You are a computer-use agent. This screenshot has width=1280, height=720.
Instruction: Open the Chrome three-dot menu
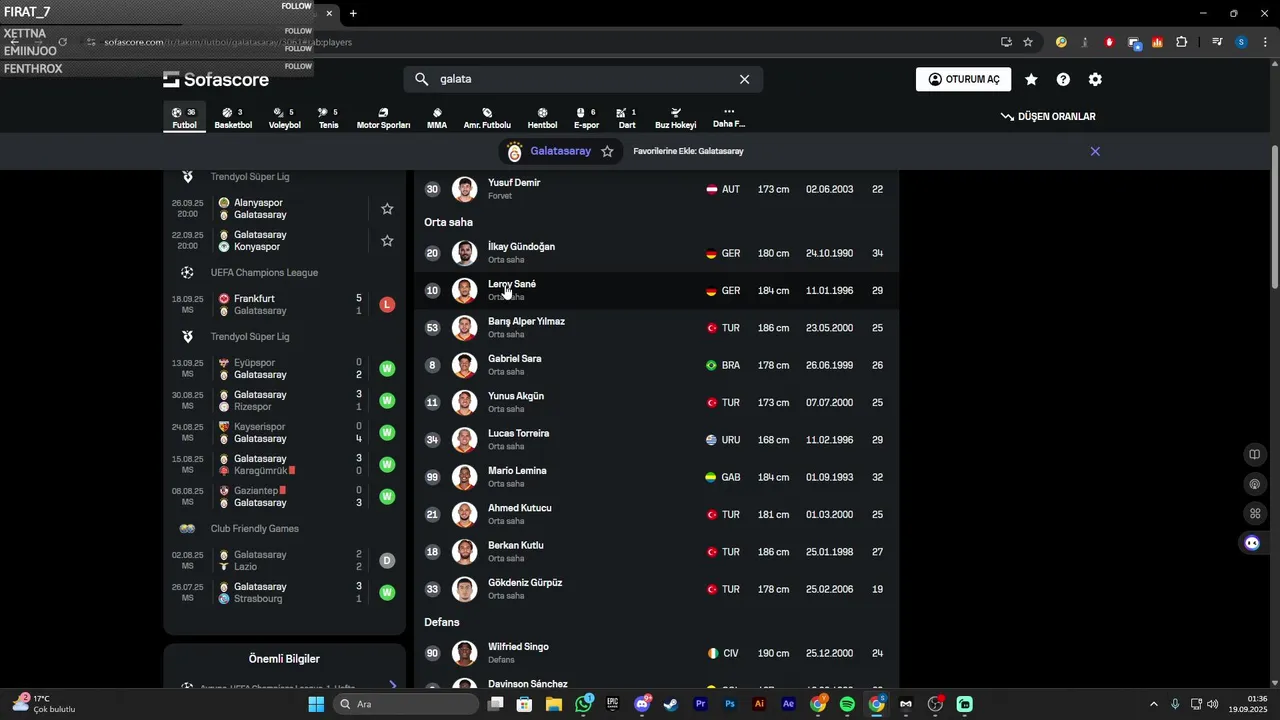[x=1266, y=42]
